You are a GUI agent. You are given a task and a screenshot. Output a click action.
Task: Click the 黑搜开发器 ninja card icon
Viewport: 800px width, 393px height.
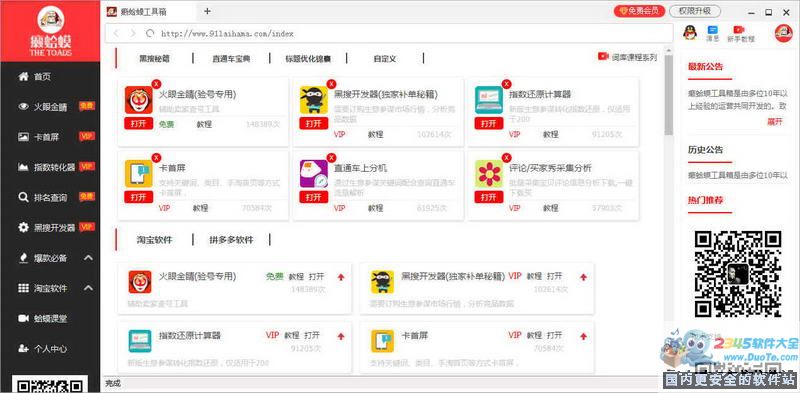click(x=314, y=100)
